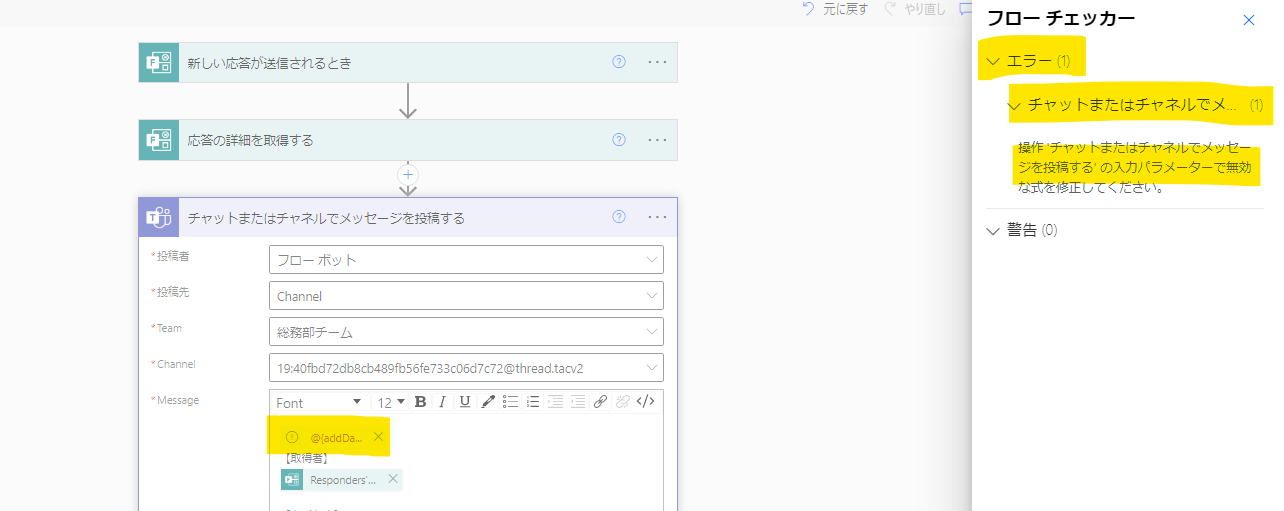Toggle underline formatting in the Message editor
The image size is (1284, 511).
coord(465,402)
